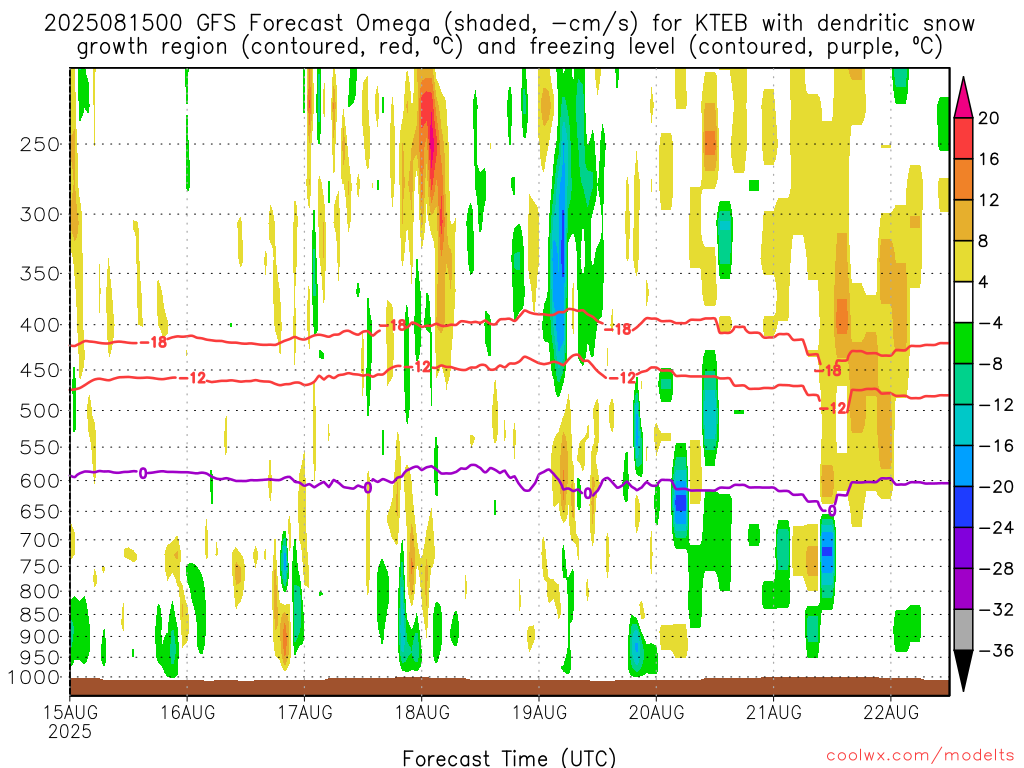Viewport: 1024px width, 768px height.
Task: Click the colorbar value label -36
Action: click(996, 650)
